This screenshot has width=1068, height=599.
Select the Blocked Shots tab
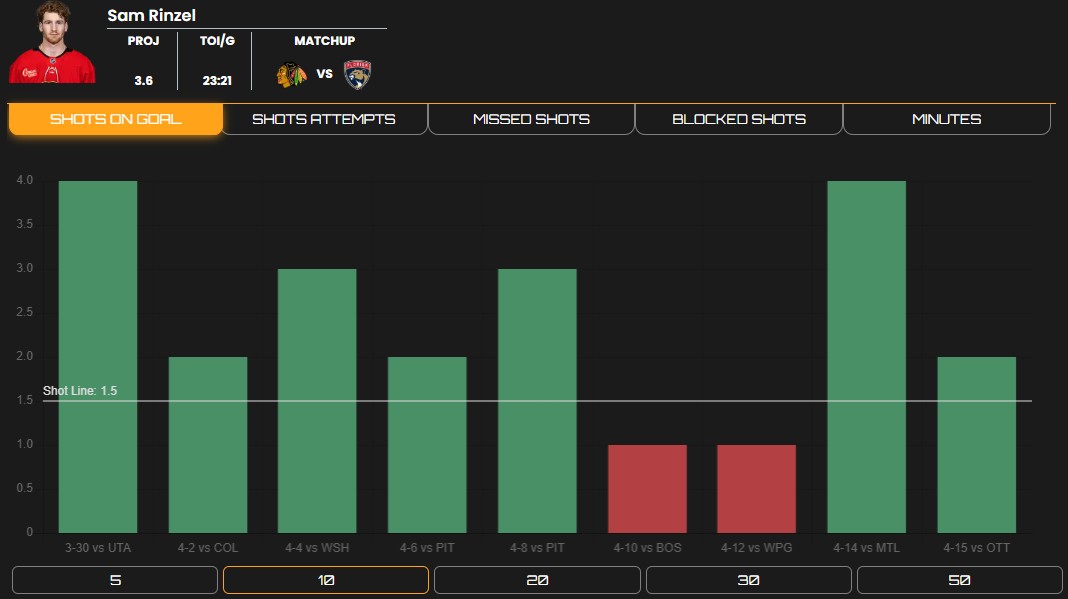tap(738, 119)
